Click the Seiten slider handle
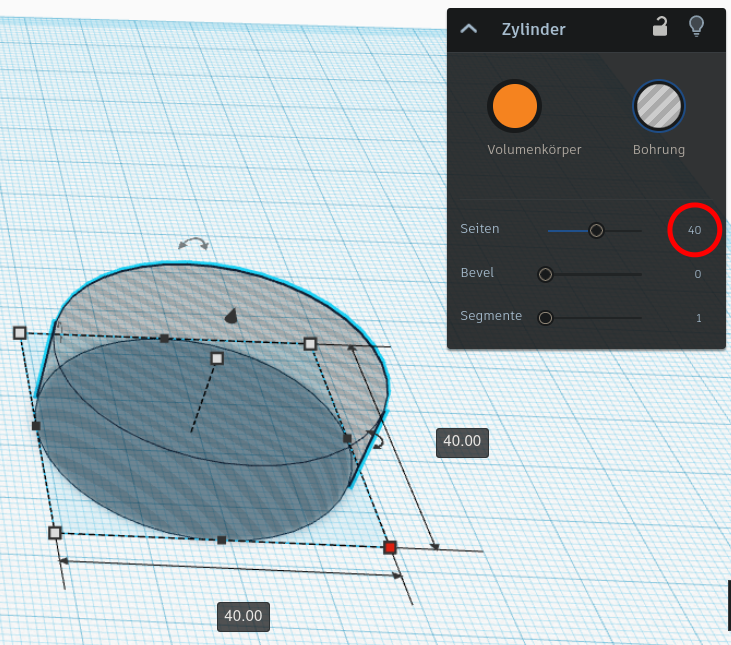The height and width of the screenshot is (645, 731). pos(596,230)
